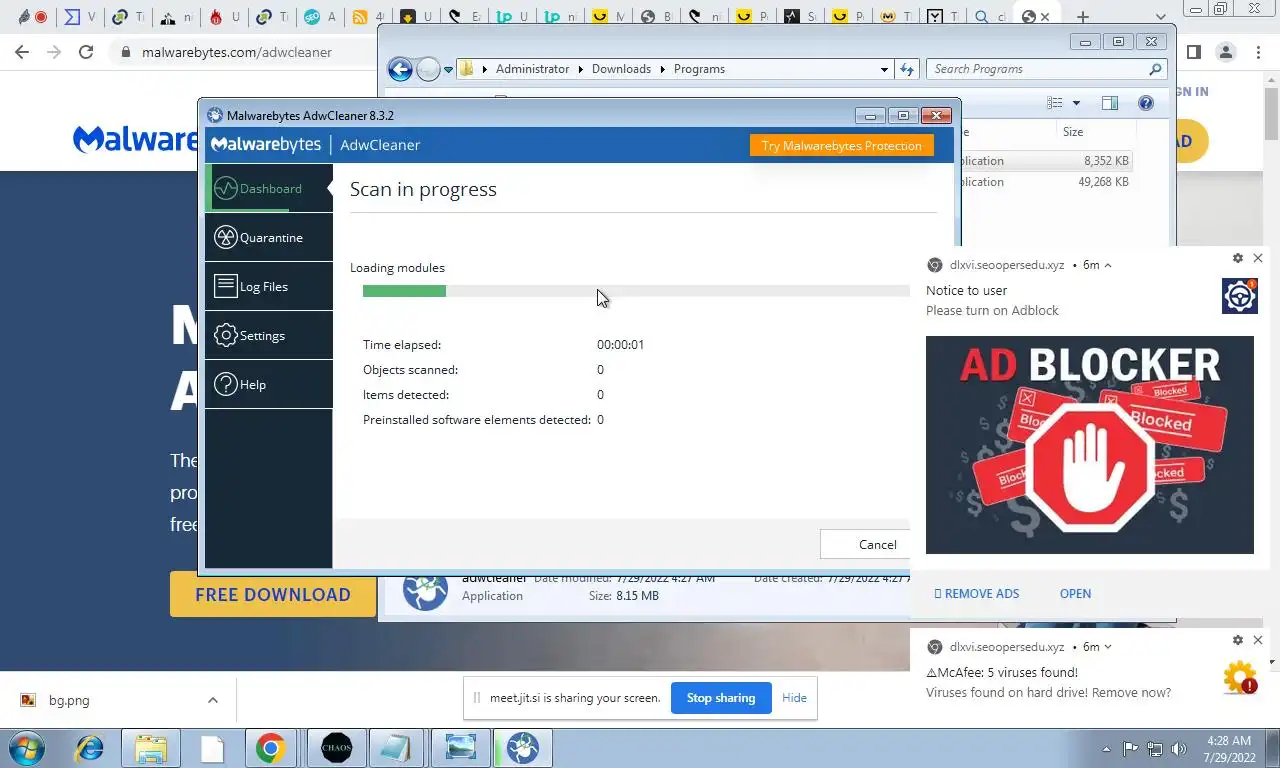Open Chrome profile avatar

click(x=1226, y=52)
